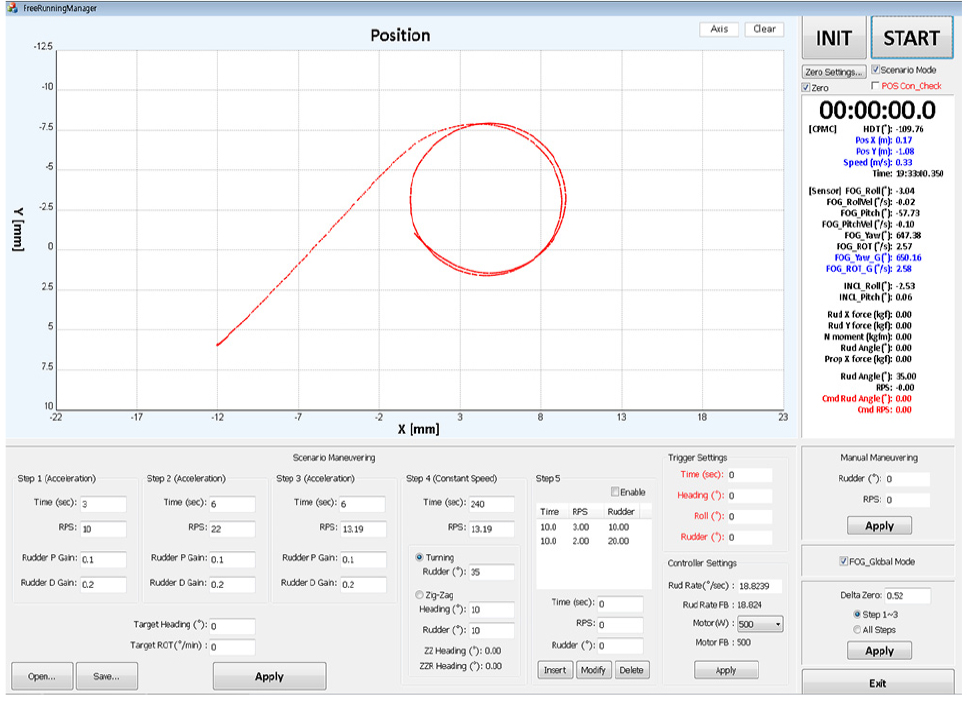Select Step 5 row with RPS 2.00
Image resolution: width=968 pixels, height=701 pixels.
(593, 541)
